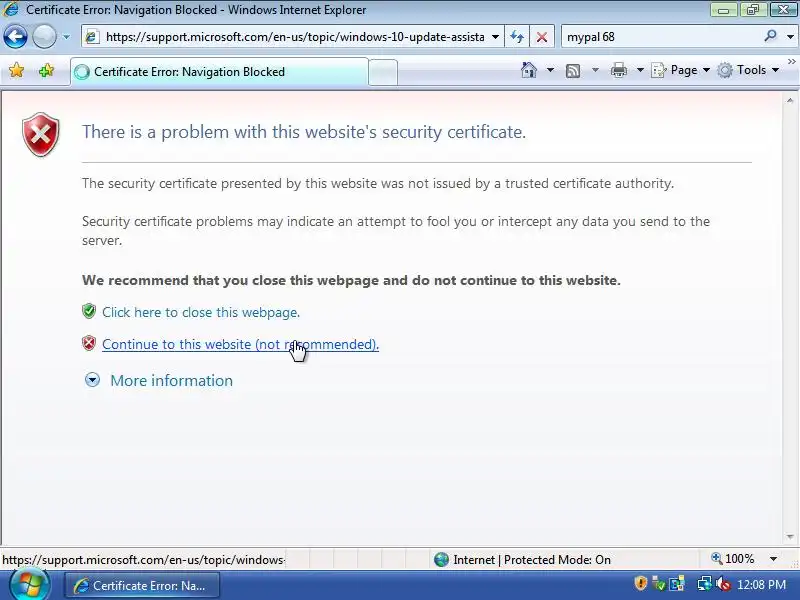Continue to this website (not recommended) link
Image resolution: width=800 pixels, height=600 pixels.
tap(240, 344)
